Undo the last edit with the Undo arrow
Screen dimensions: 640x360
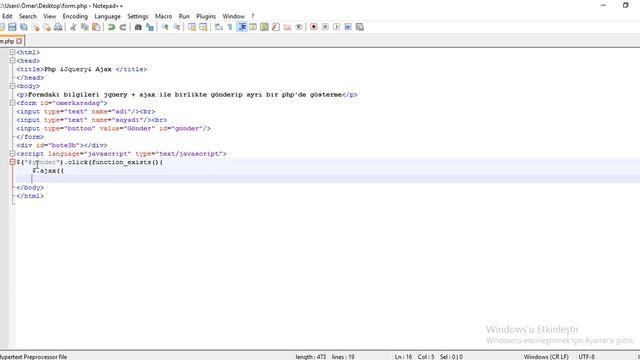111,27
